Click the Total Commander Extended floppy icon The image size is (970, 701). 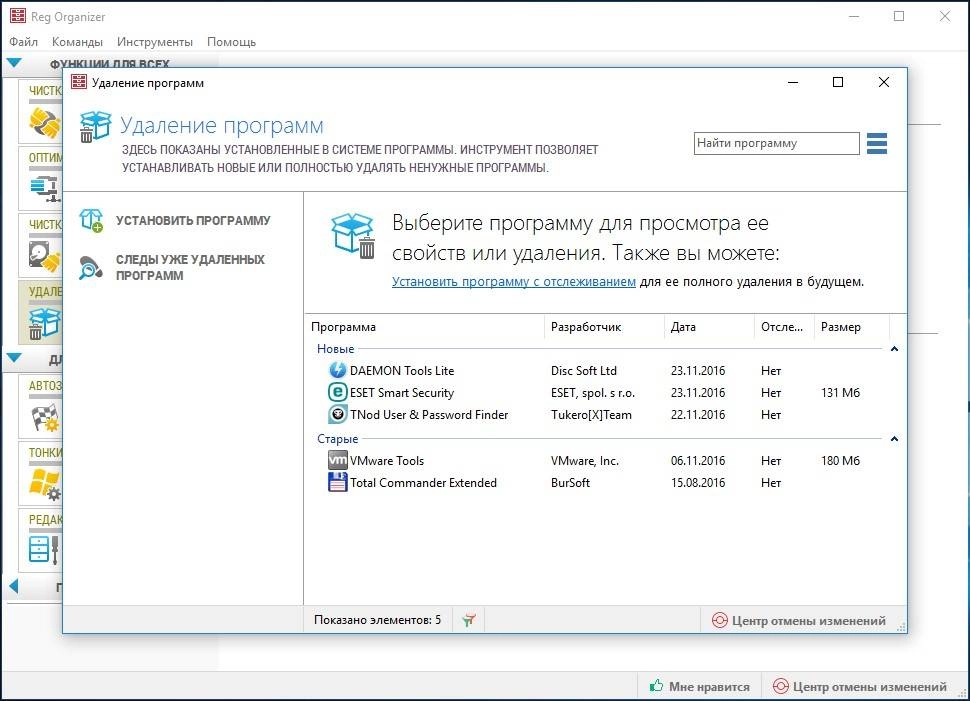pos(337,482)
